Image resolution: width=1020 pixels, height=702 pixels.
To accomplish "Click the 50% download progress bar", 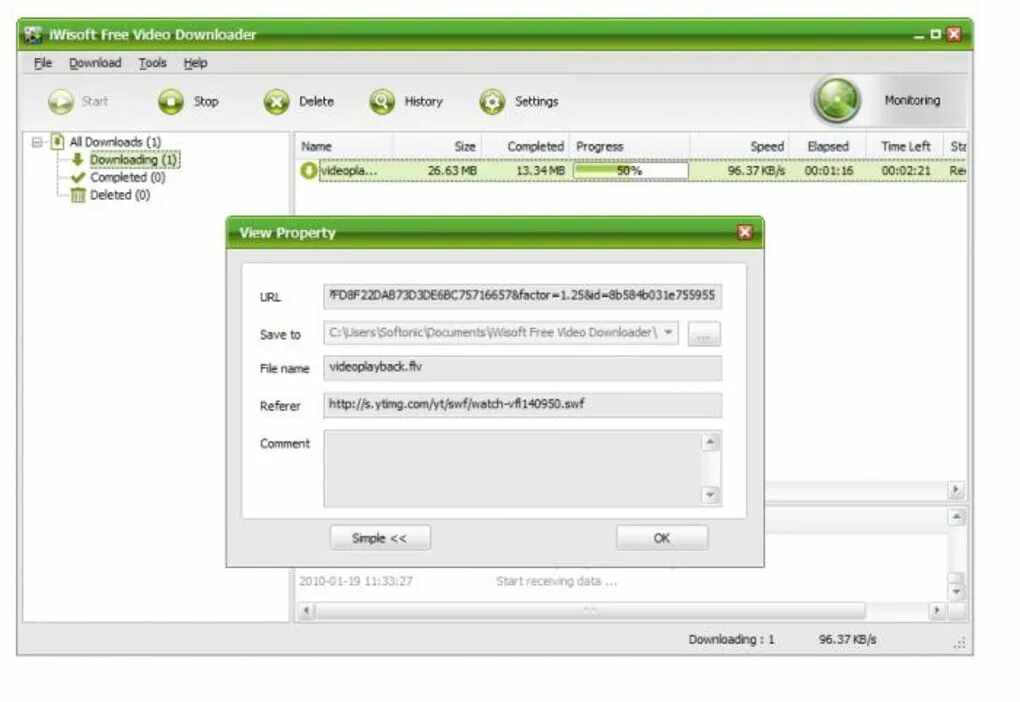I will pos(630,170).
